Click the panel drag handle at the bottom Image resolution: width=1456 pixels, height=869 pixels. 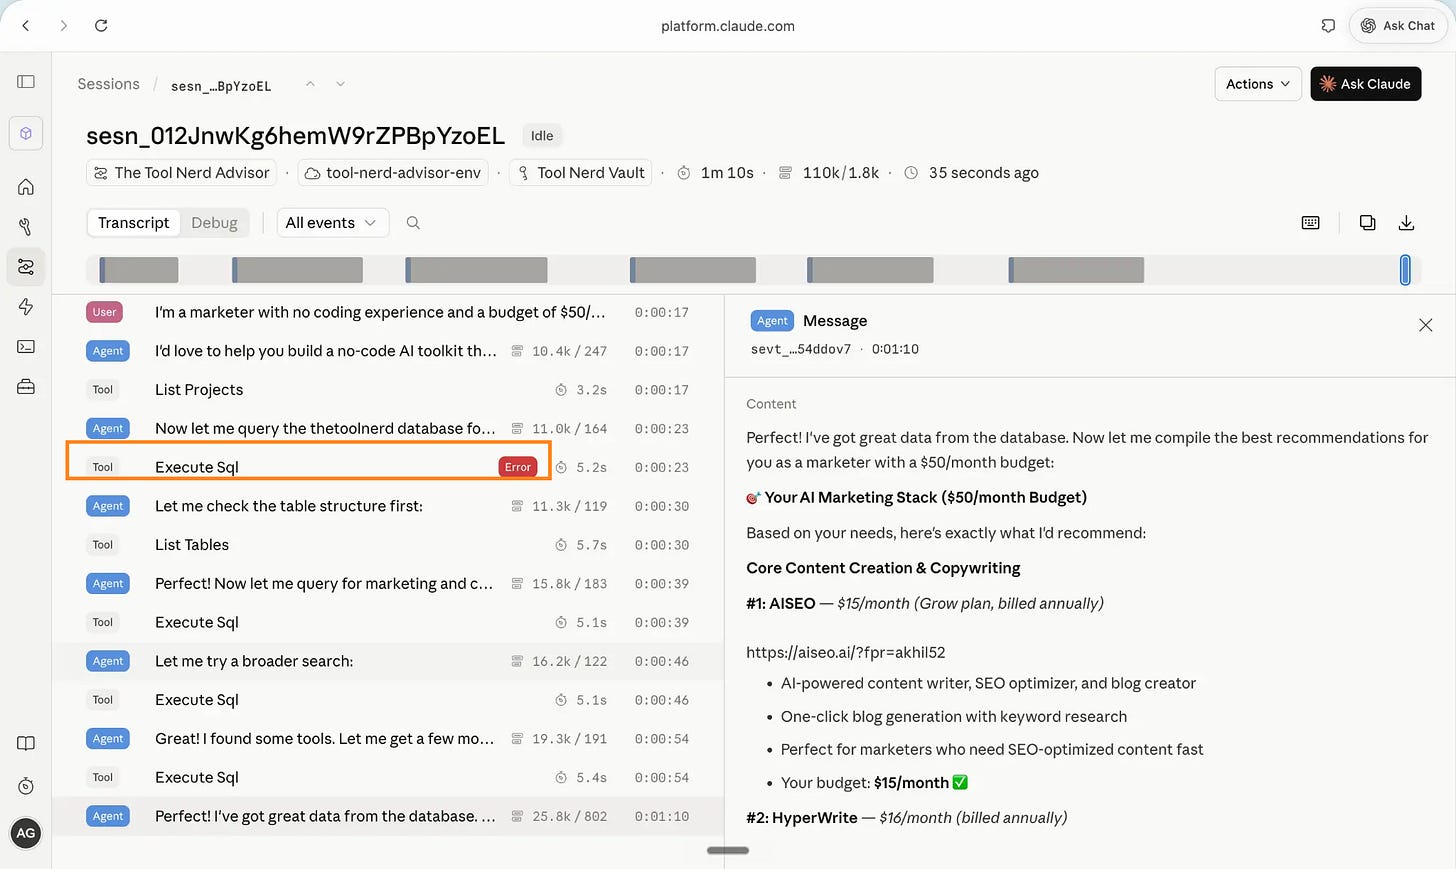pos(728,851)
